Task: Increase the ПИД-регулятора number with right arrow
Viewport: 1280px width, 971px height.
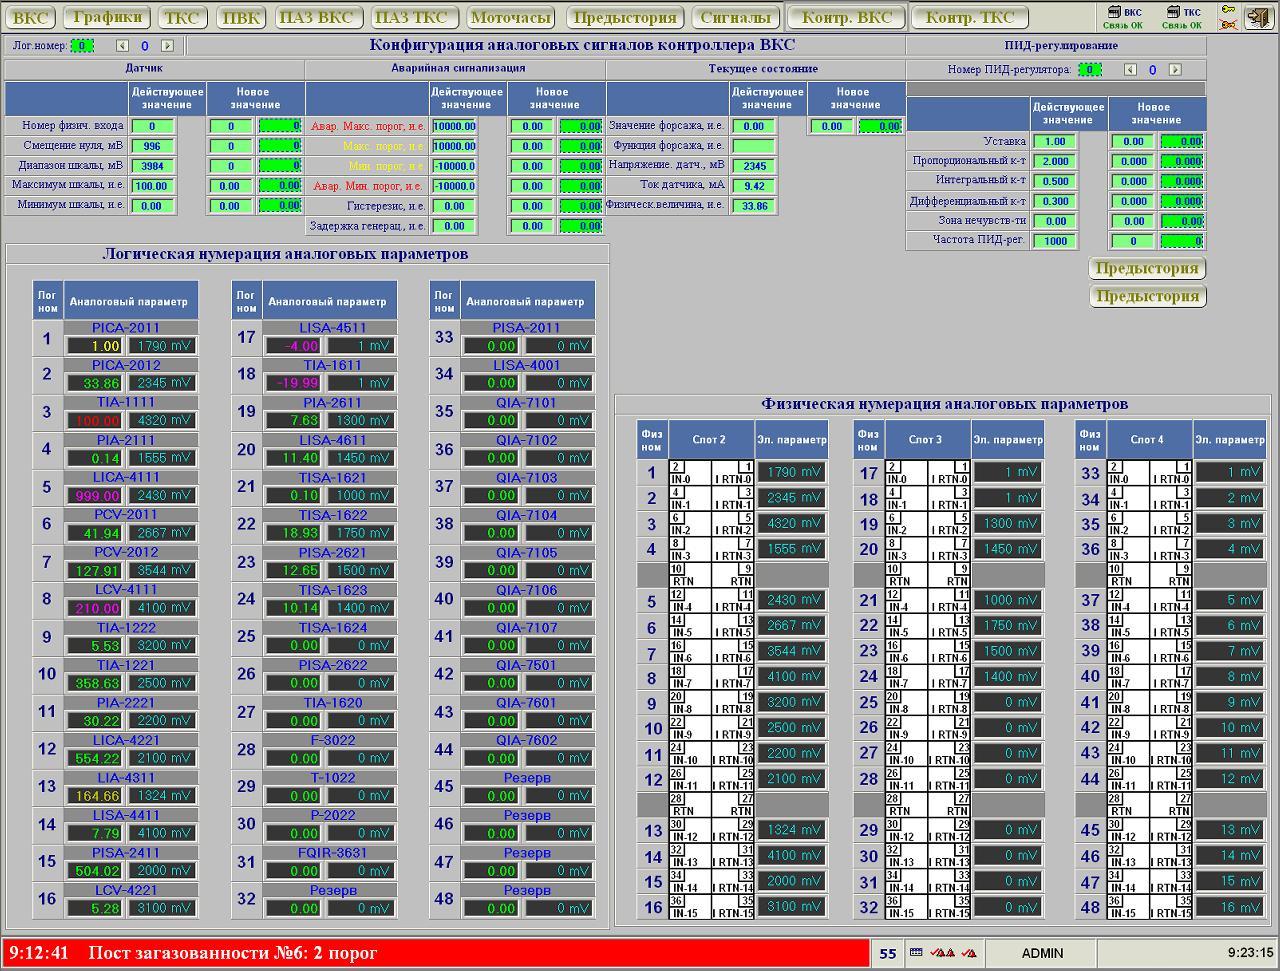Action: 1175,70
